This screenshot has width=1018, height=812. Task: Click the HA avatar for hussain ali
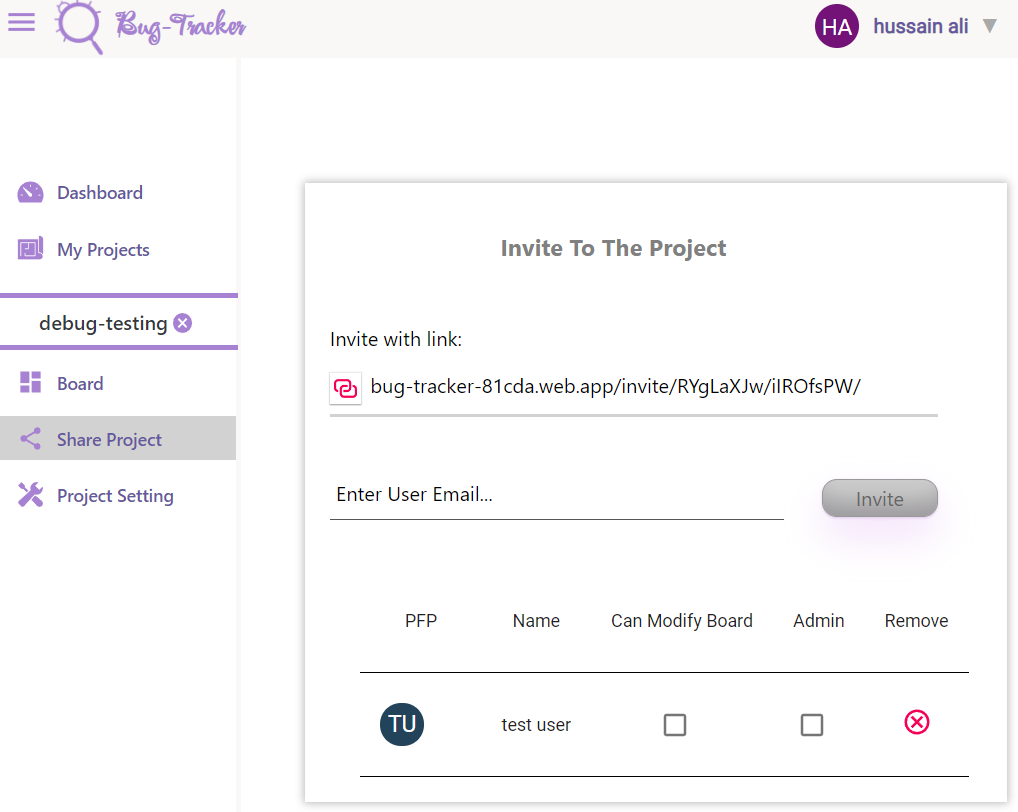pos(837,26)
